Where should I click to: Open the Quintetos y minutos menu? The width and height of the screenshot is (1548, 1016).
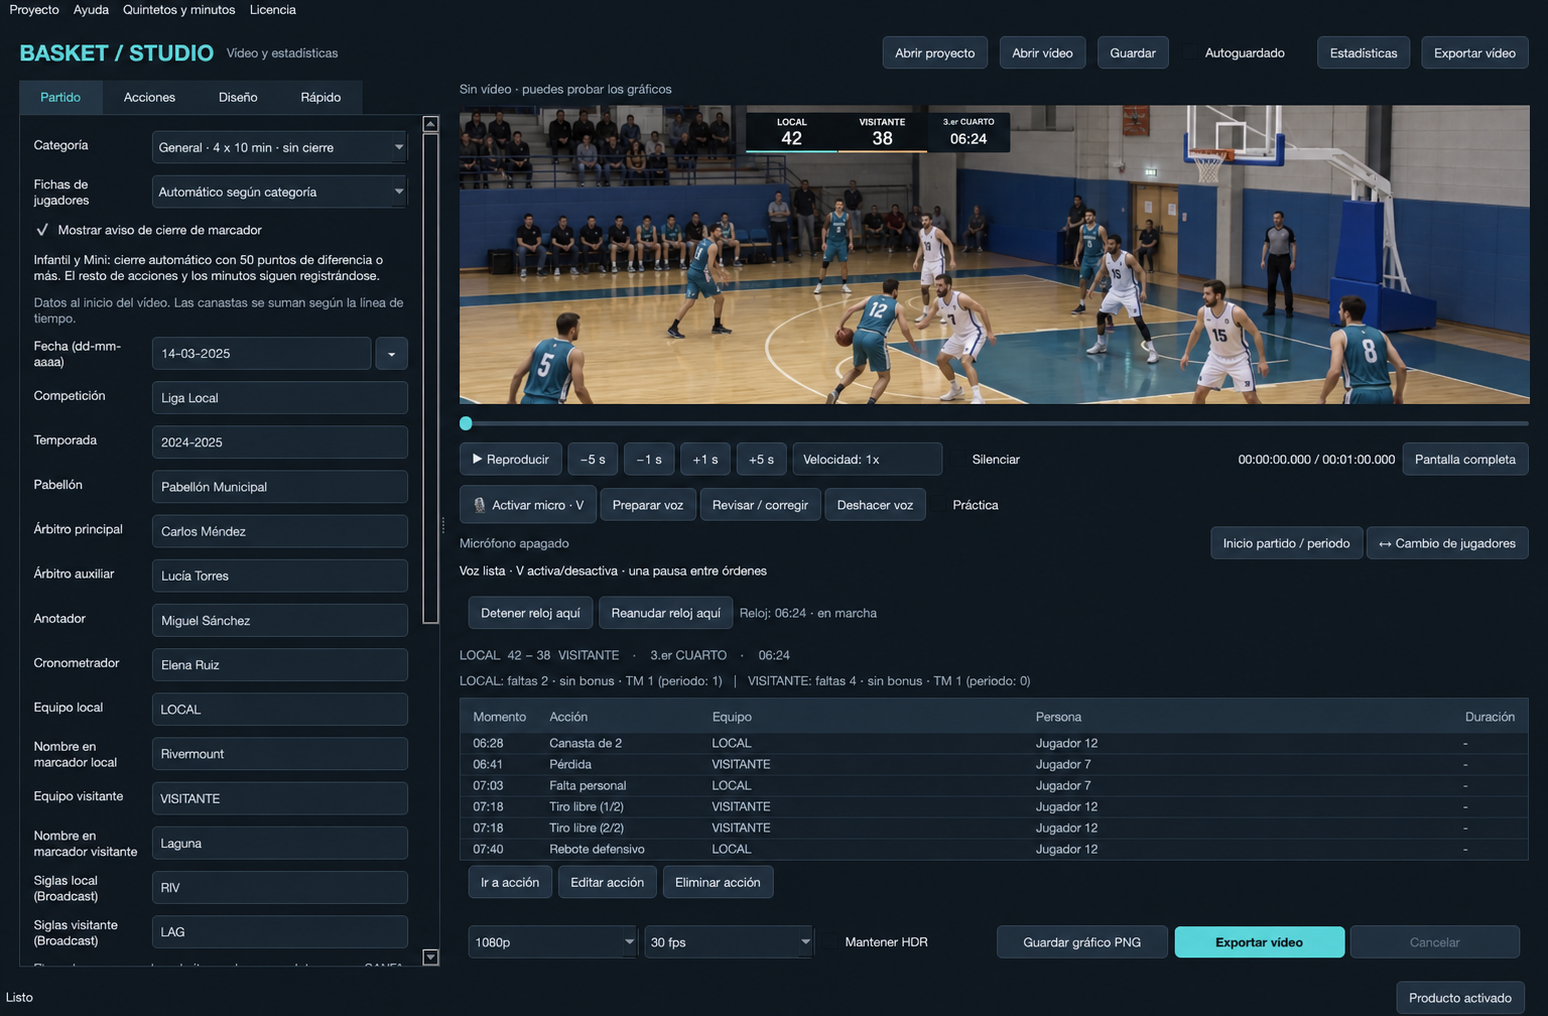(179, 10)
